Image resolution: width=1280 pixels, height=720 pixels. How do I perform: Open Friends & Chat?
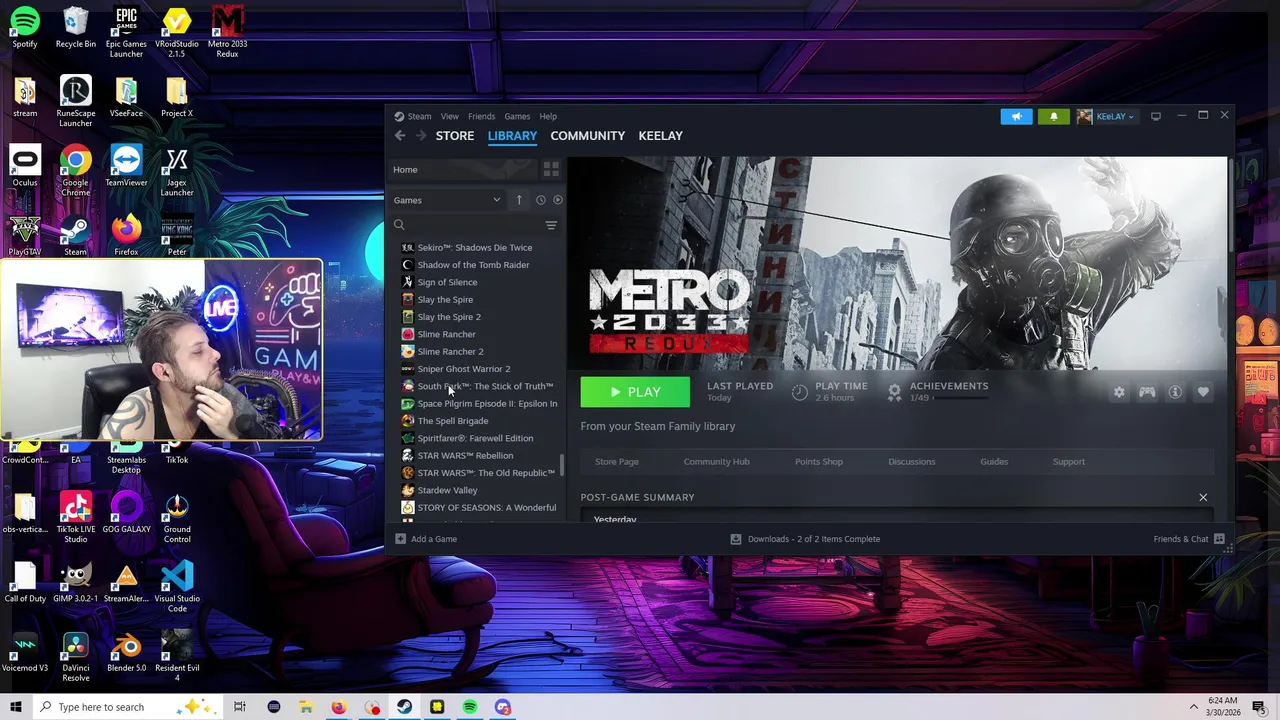[x=1189, y=539]
